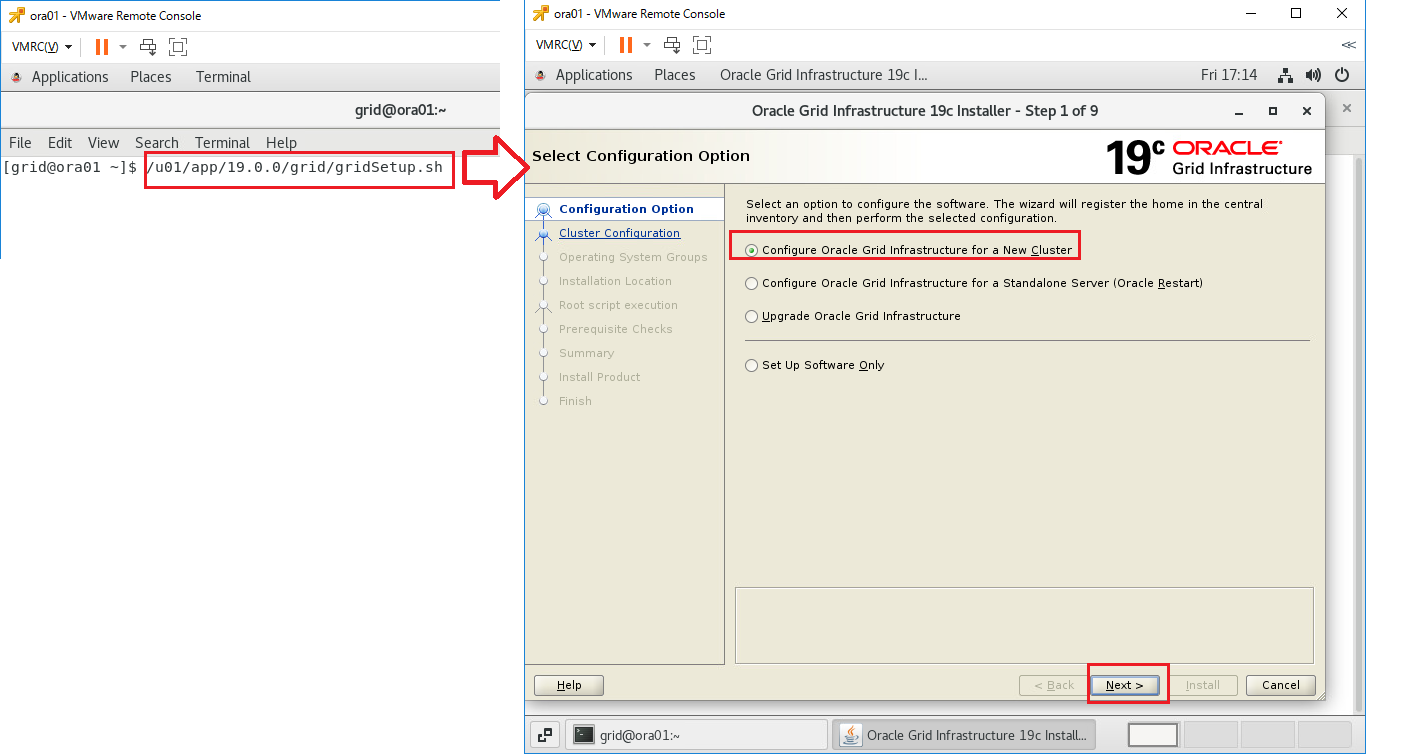This screenshot has height=756, width=1404.
Task: Switch to grid@ora01:~ terminal in taskbar
Action: pos(696,735)
